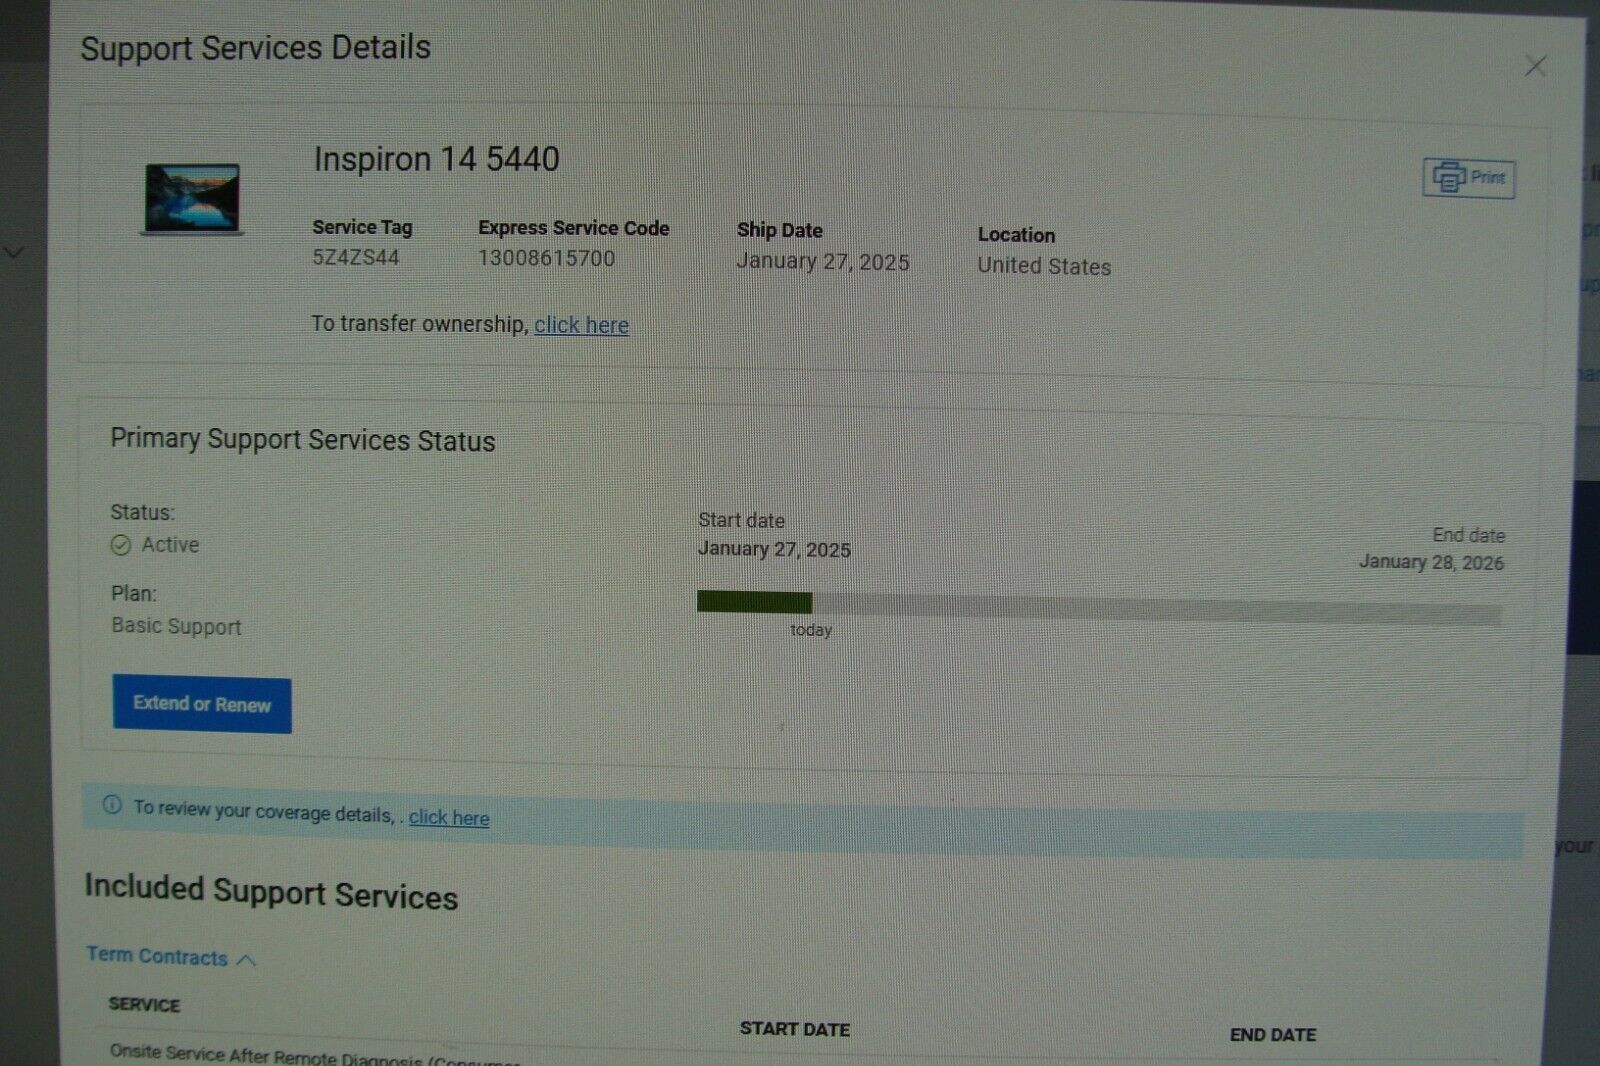Viewport: 1600px width, 1066px height.
Task: Click the Service Tag value 5Z4ZS44
Action: click(x=356, y=257)
